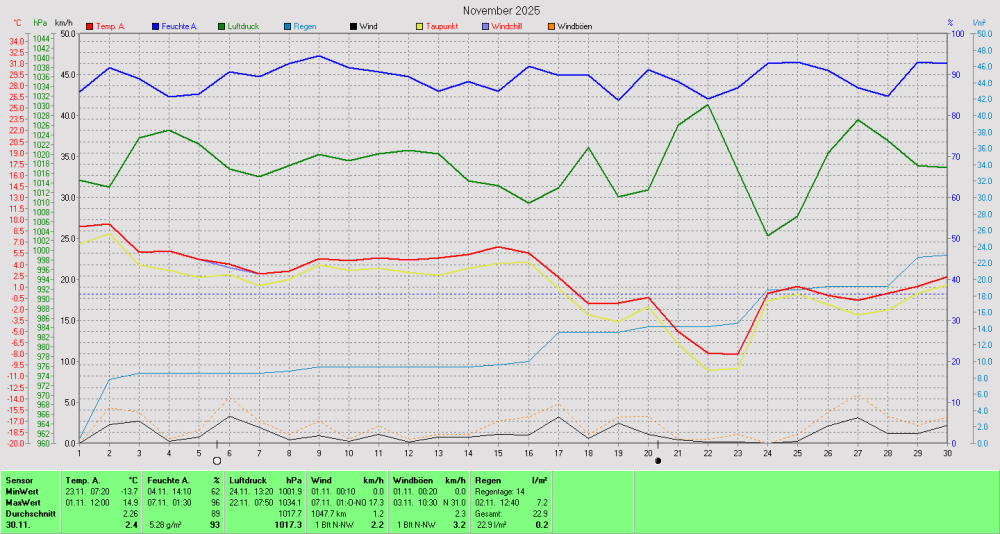The image size is (1000, 534).
Task: Click the Regen column header in table
Action: pyautogui.click(x=489, y=480)
